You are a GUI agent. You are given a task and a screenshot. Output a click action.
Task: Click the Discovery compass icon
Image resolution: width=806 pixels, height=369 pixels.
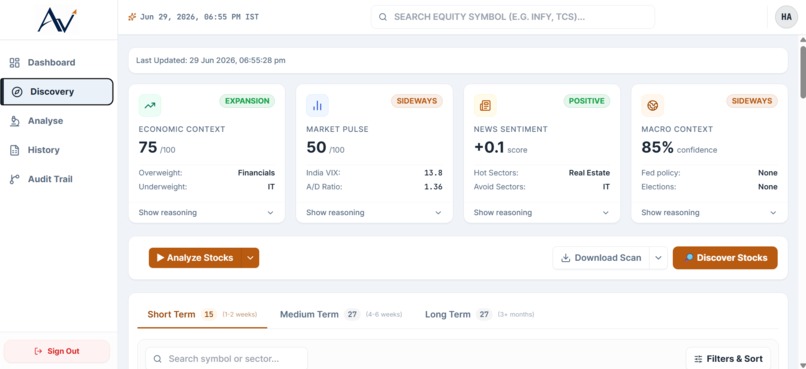click(x=17, y=92)
